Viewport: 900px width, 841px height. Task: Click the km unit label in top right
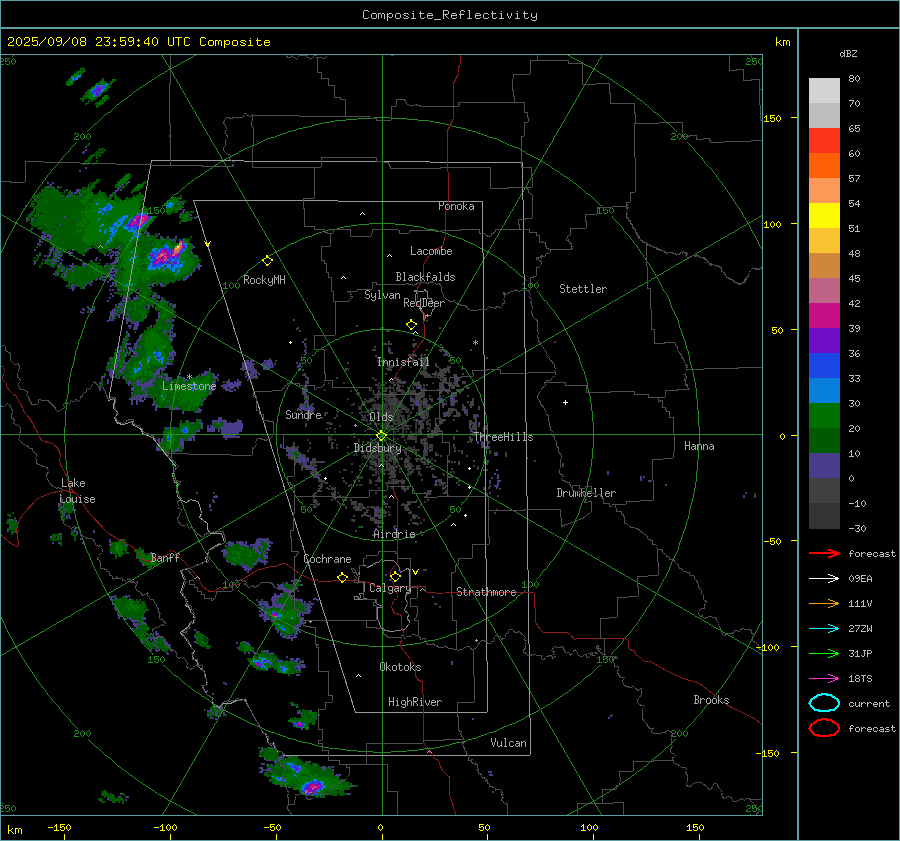pos(782,42)
